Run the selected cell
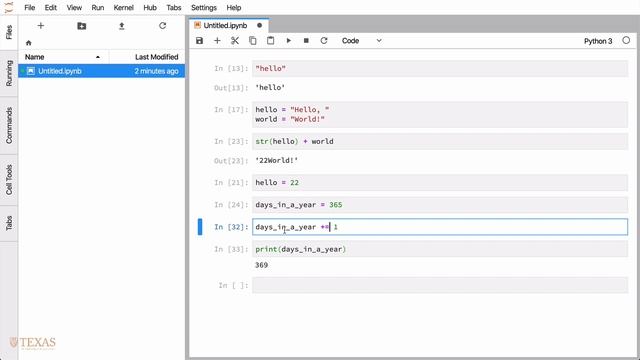 (x=289, y=41)
